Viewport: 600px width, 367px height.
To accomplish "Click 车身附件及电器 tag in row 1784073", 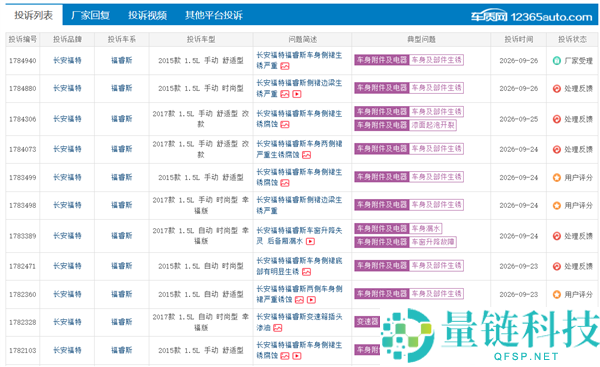I will pyautogui.click(x=382, y=148).
